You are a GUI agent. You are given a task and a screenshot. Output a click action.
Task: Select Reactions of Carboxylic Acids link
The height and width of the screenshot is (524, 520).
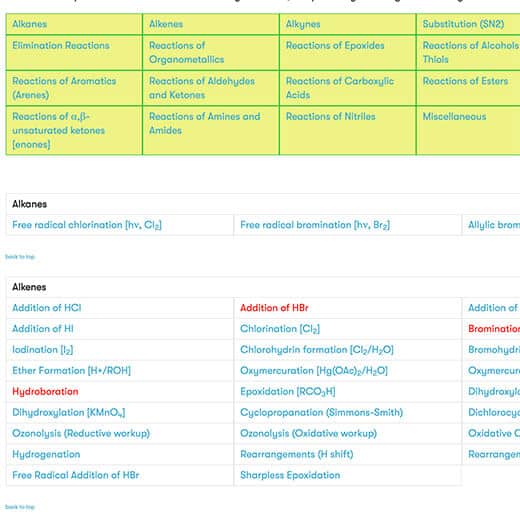[x=340, y=88]
